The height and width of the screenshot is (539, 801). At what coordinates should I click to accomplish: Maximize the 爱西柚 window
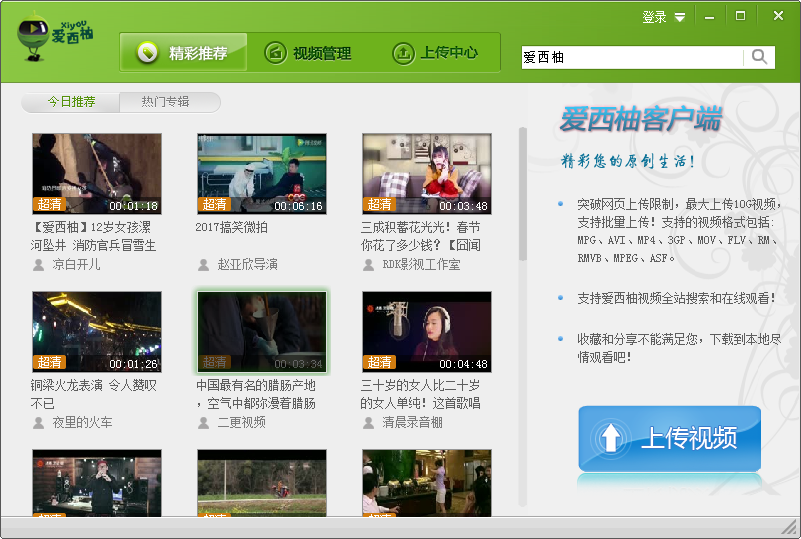pos(740,16)
